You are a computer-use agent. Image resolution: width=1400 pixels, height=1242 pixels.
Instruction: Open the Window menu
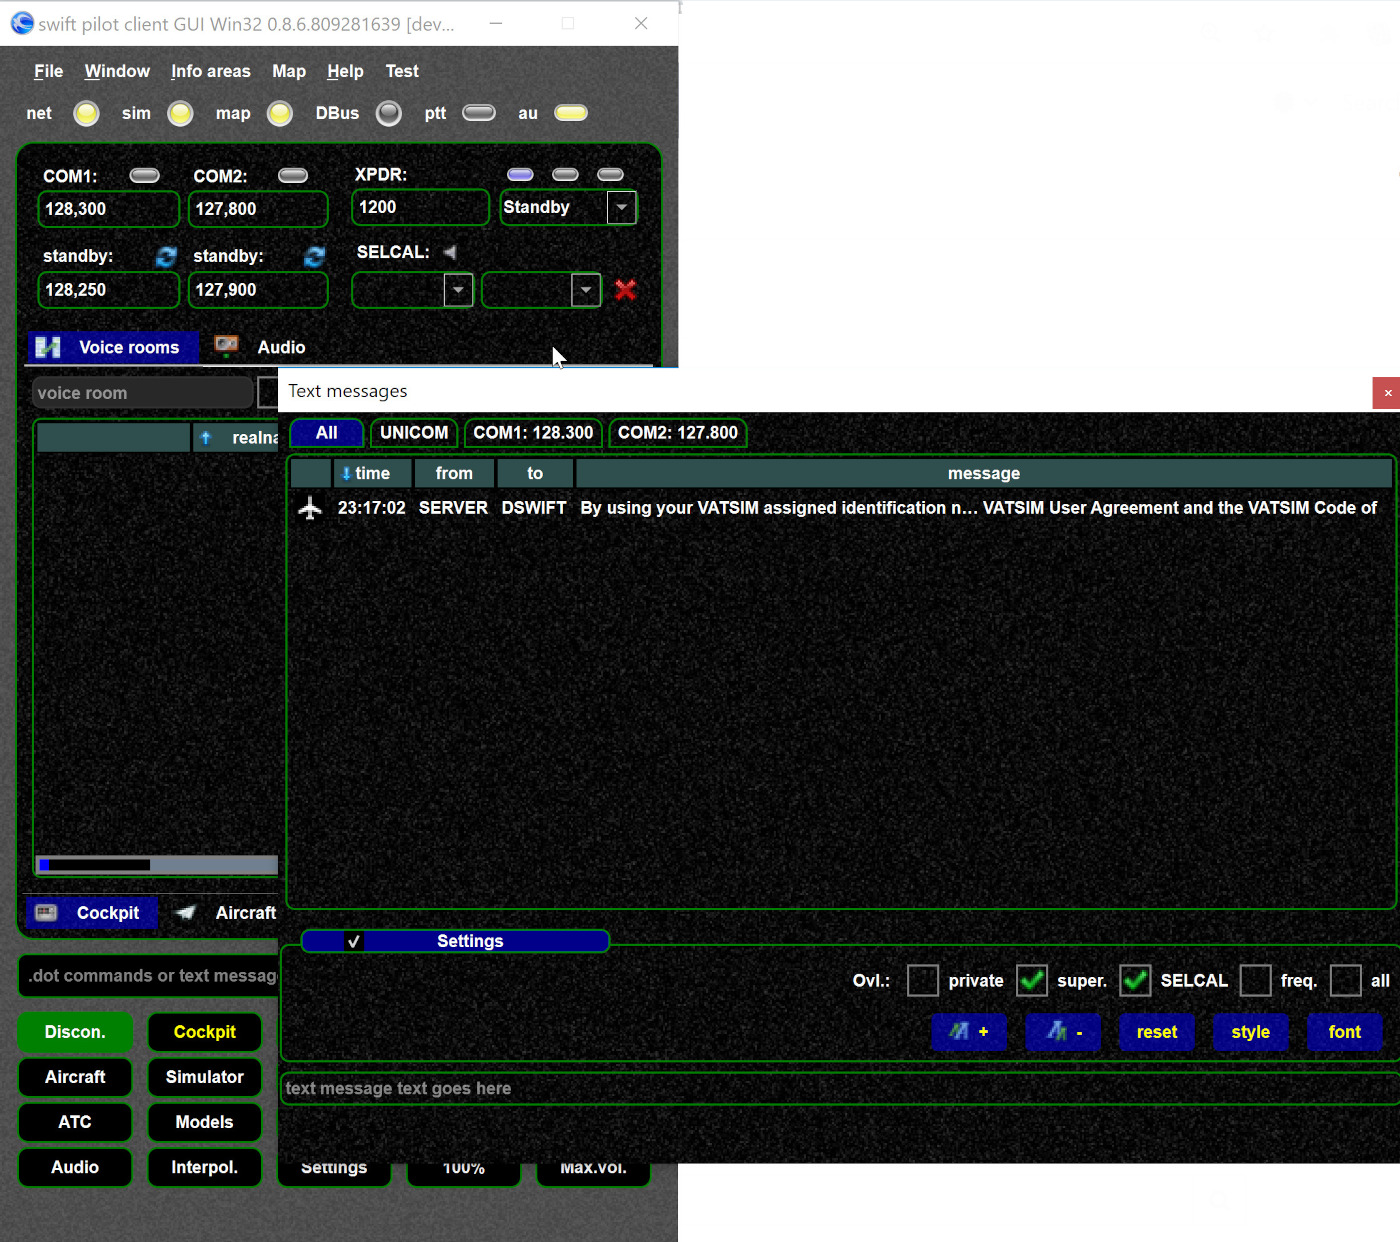[117, 71]
